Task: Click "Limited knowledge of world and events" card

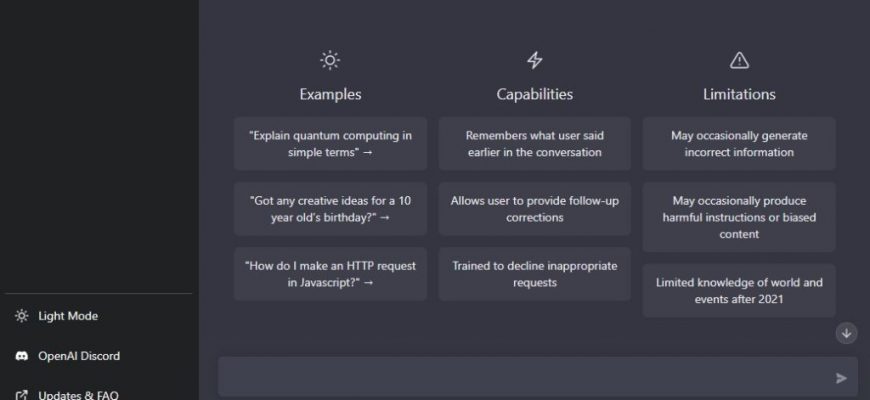Action: (x=739, y=291)
